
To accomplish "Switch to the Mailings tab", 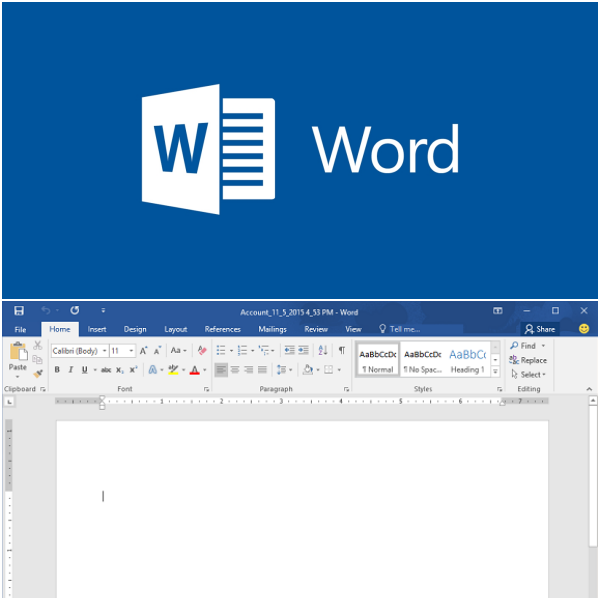I will (x=272, y=329).
